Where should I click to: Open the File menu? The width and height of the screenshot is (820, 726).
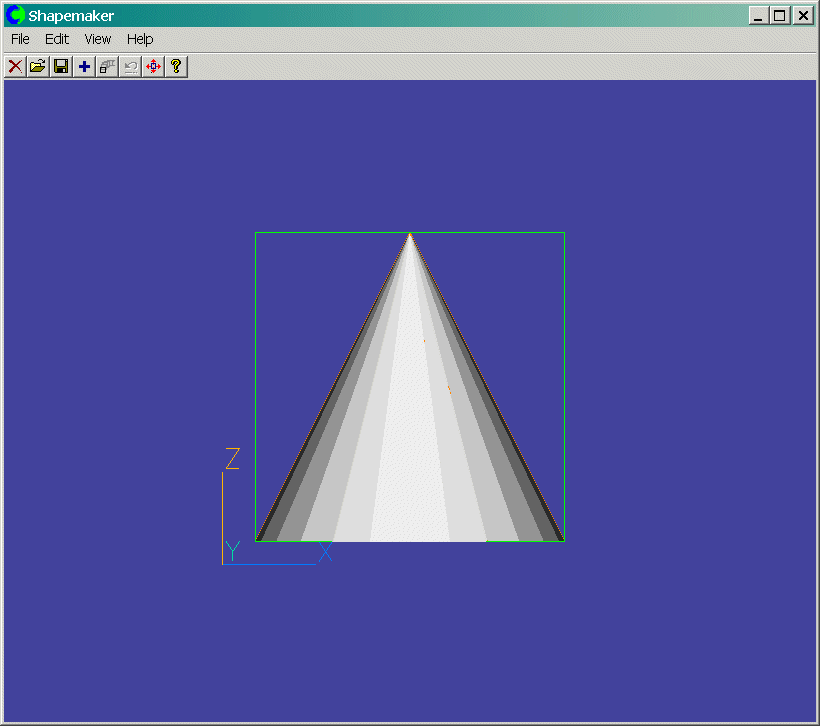tap(19, 39)
